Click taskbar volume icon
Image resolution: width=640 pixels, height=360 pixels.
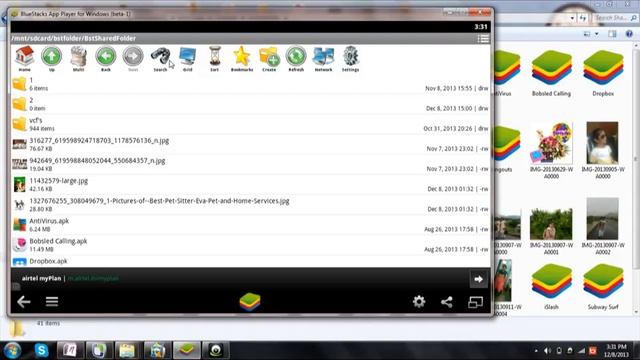pos(547,351)
